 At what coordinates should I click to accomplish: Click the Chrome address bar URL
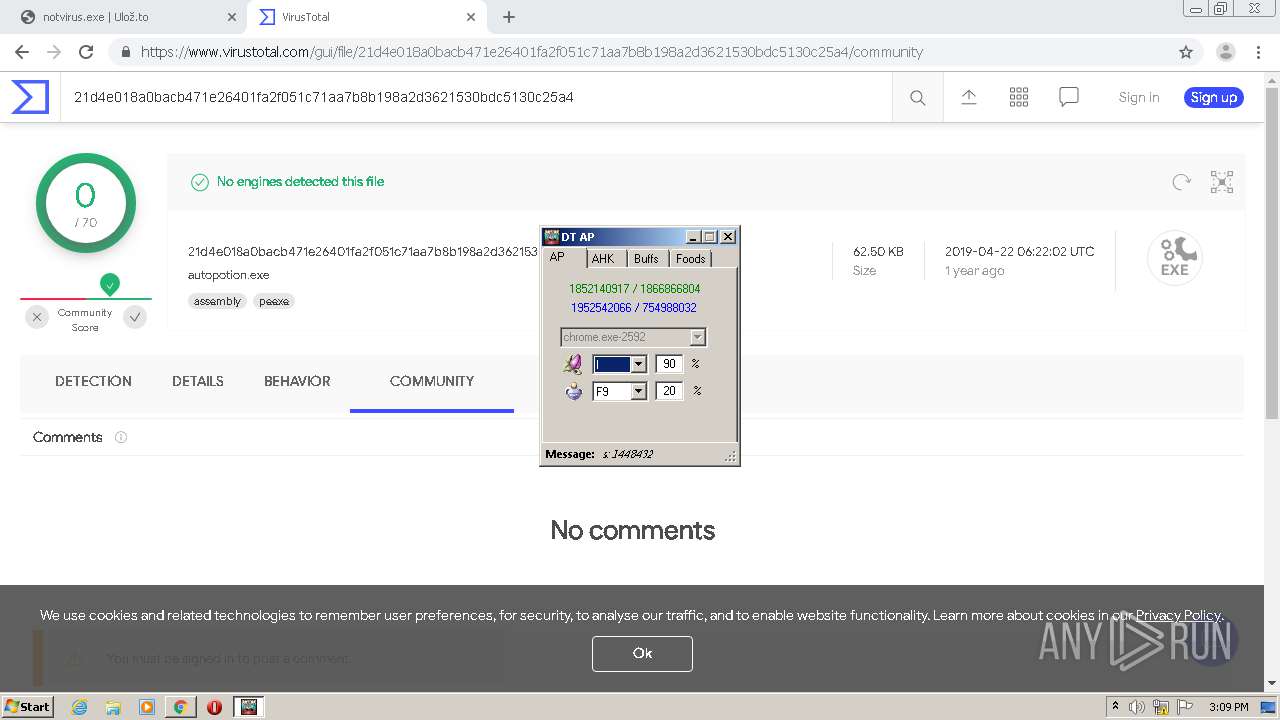tap(531, 52)
